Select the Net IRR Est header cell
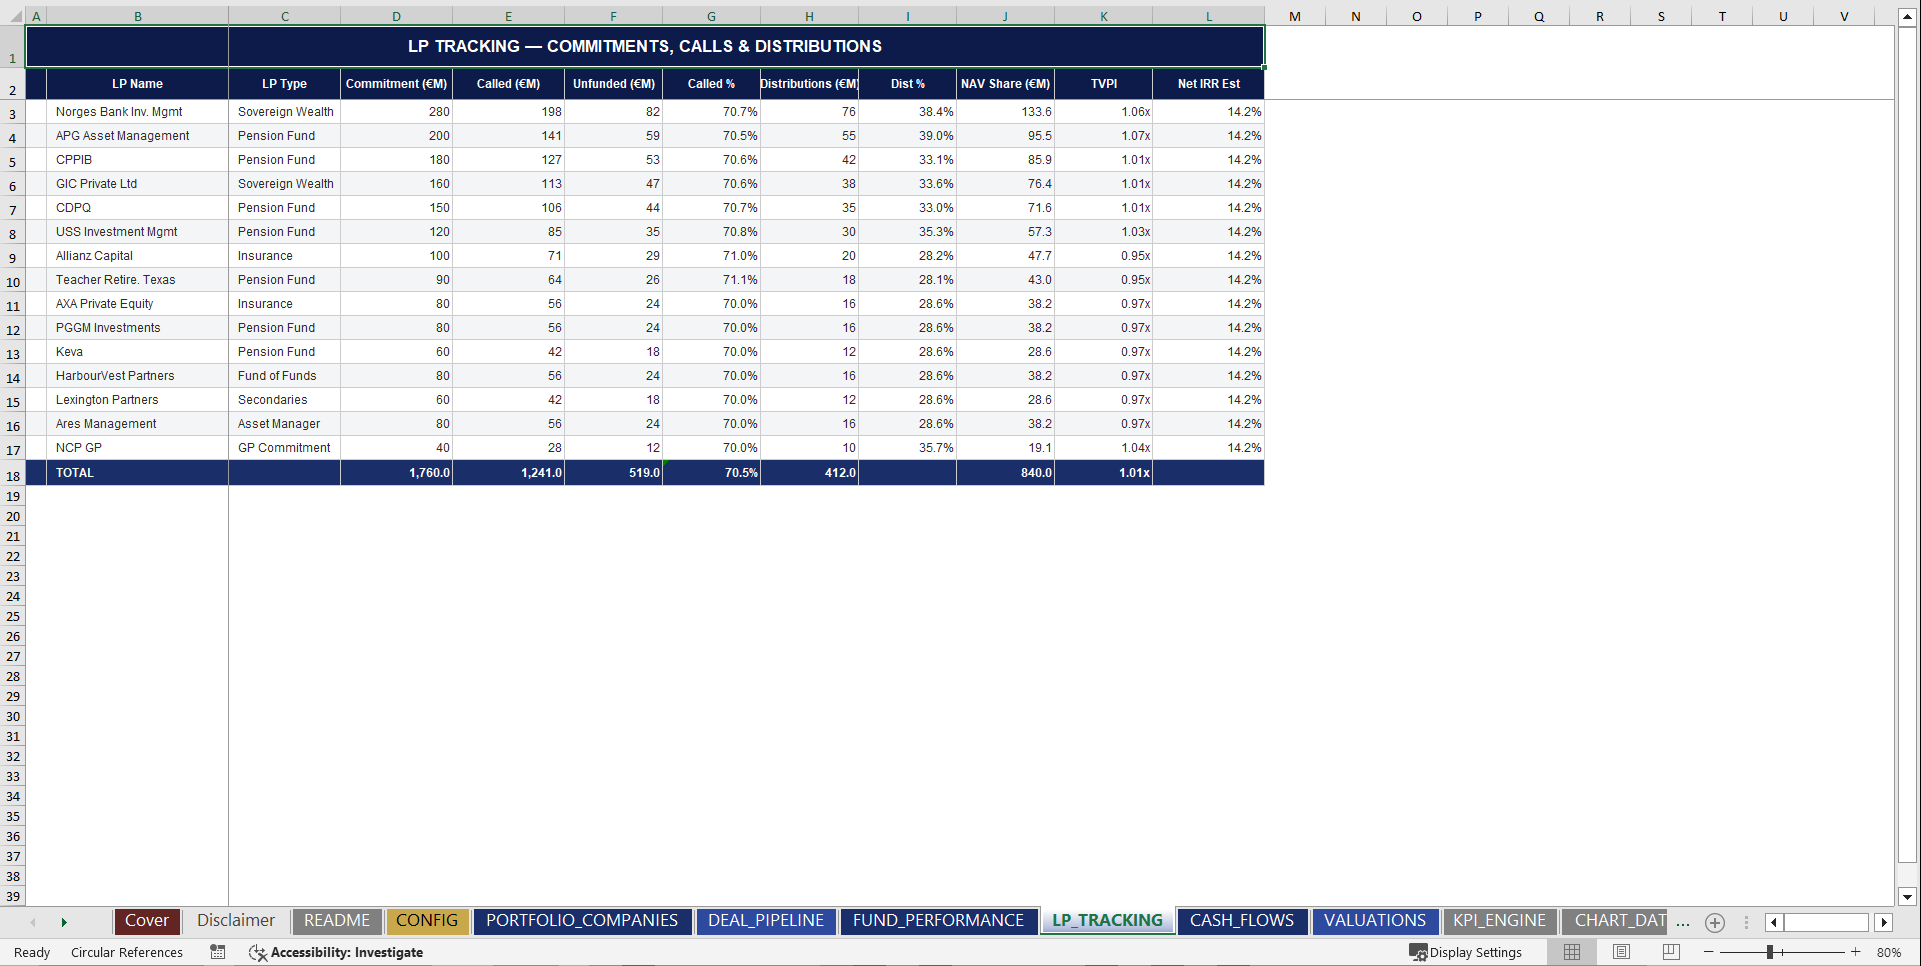 point(1208,84)
